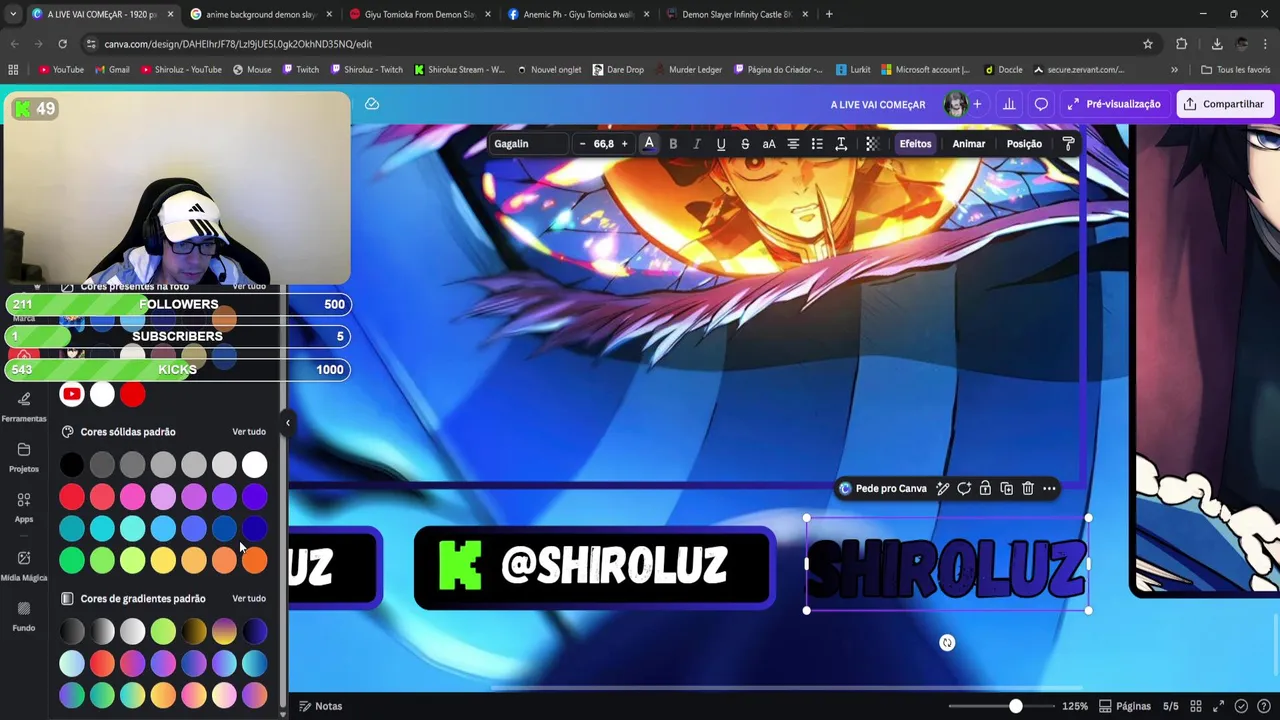This screenshot has width=1280, height=720.
Task: Click the Pede pro Canva assistant button
Action: tap(882, 489)
